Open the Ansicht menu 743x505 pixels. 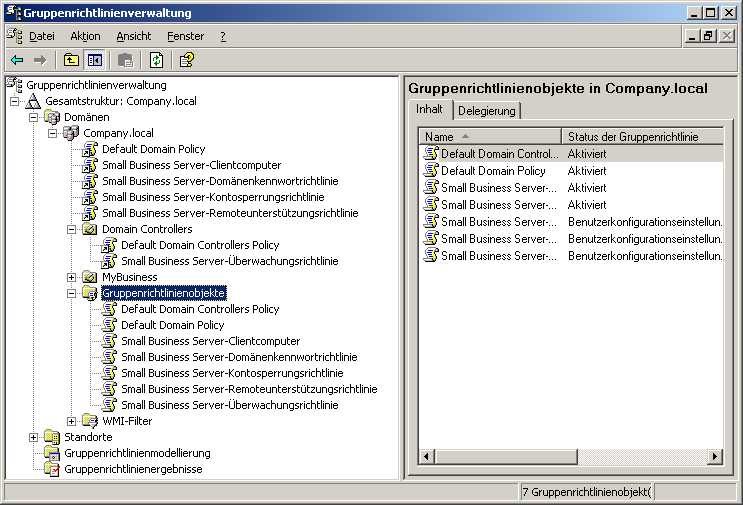pos(134,36)
